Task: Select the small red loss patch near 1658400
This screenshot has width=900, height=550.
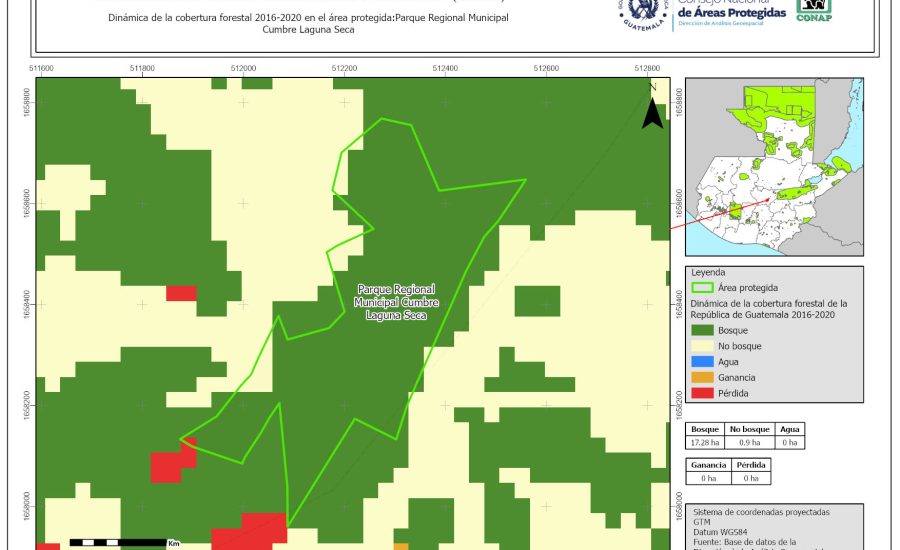Action: tap(181, 293)
